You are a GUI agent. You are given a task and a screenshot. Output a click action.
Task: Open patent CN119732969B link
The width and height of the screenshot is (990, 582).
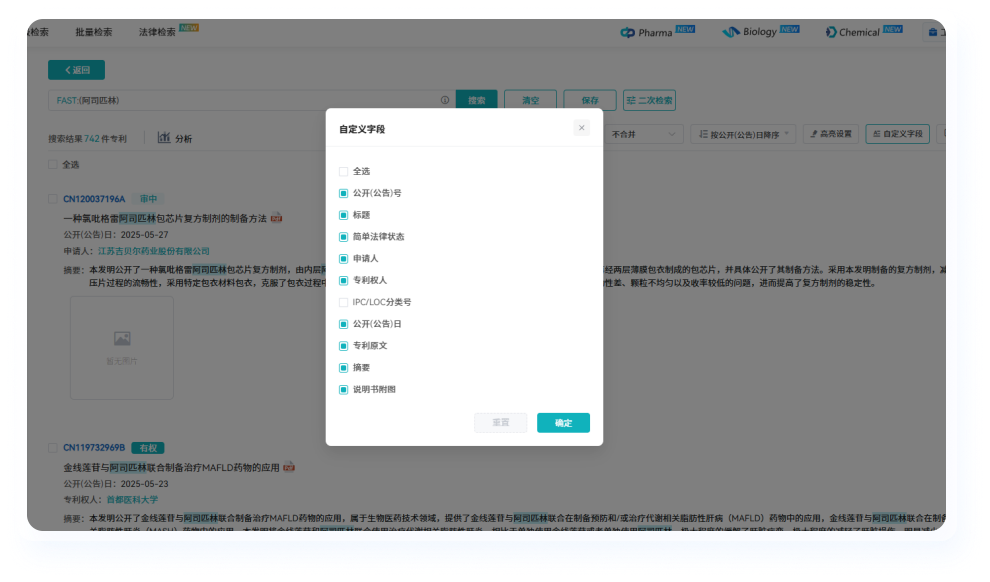[94, 448]
